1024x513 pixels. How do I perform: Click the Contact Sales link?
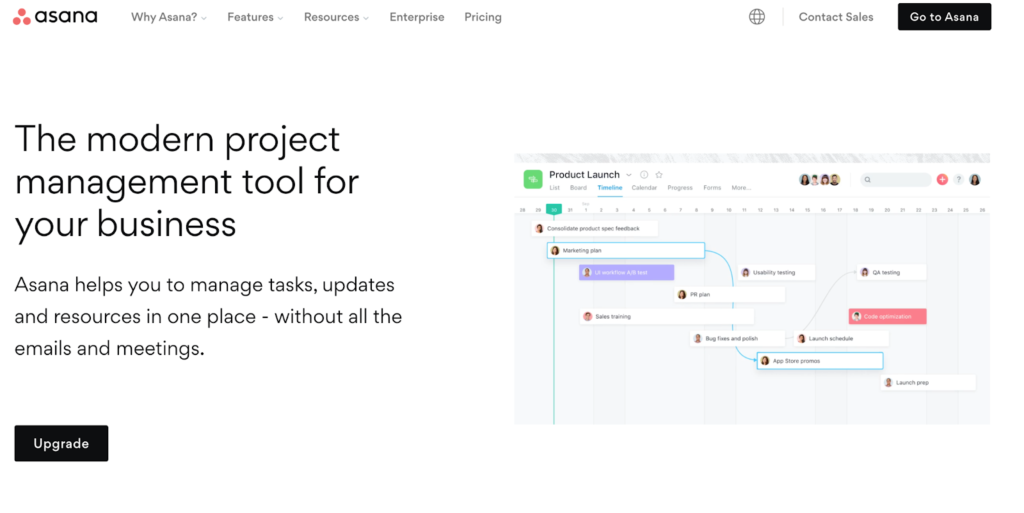836,17
